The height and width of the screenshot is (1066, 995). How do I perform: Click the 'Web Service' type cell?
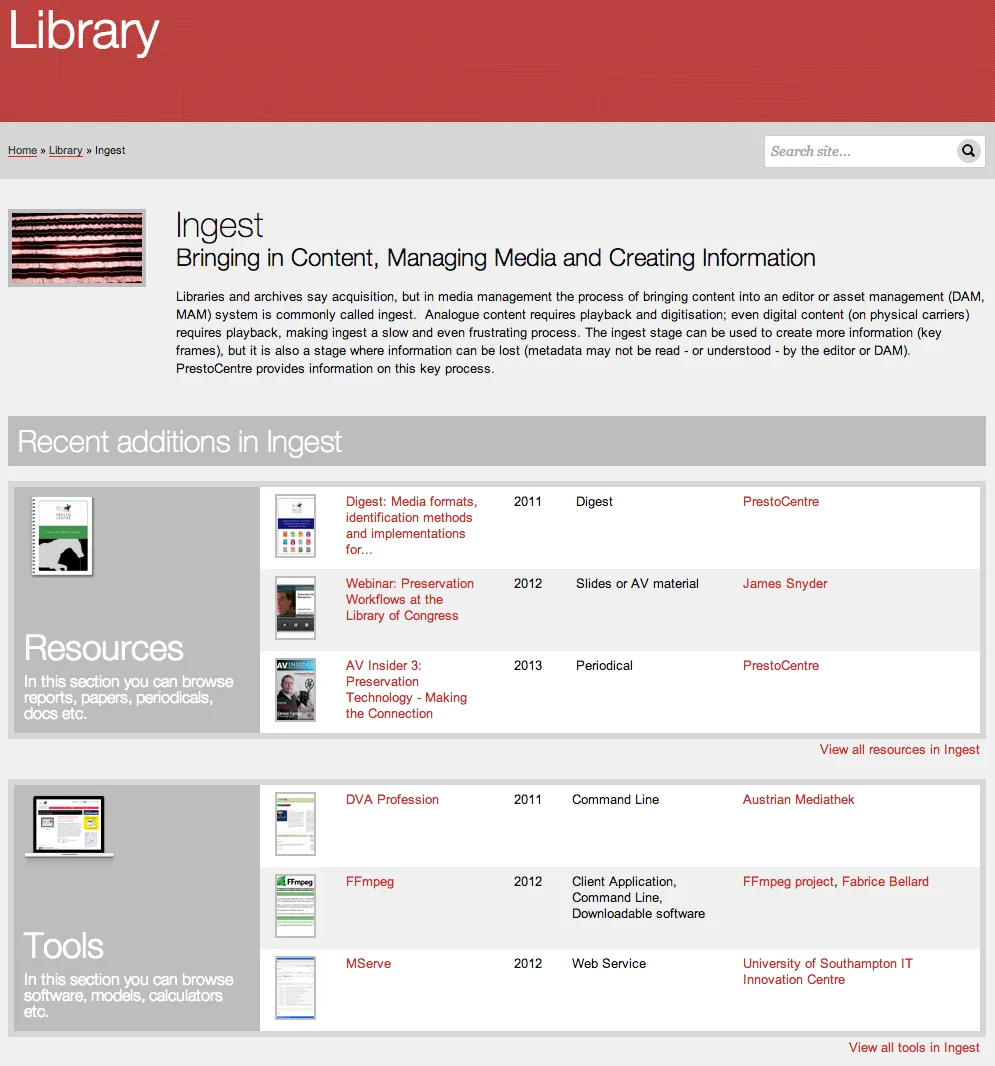click(608, 963)
